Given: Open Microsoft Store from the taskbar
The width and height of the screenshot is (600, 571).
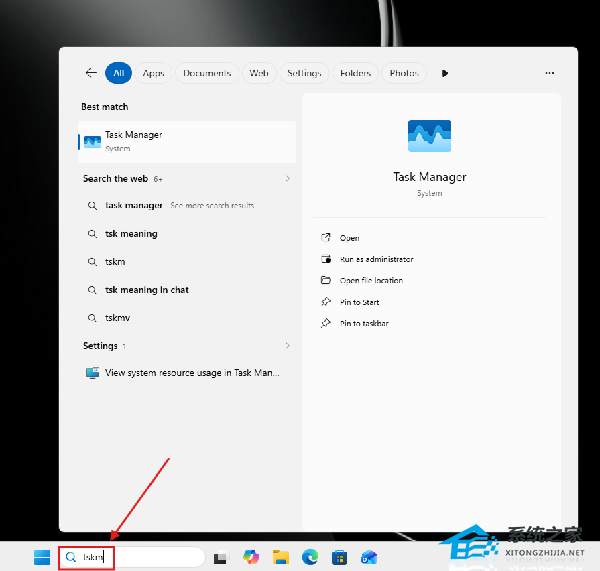Looking at the screenshot, I should [x=339, y=558].
